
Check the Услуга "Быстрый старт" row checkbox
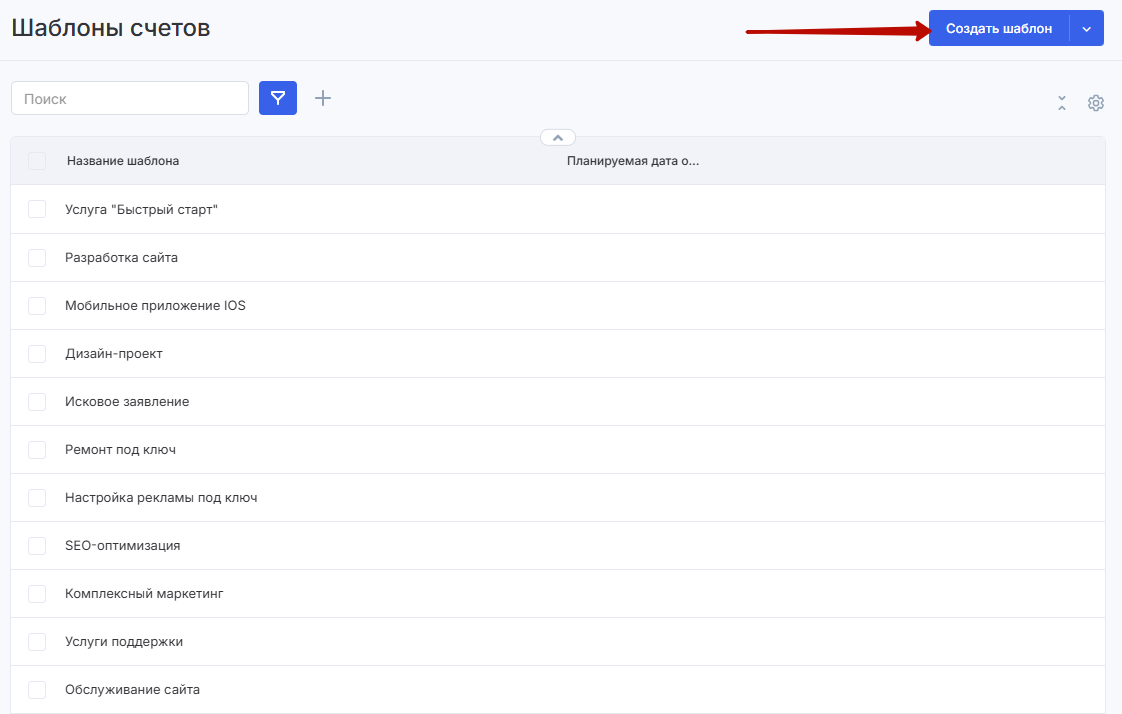tap(37, 209)
